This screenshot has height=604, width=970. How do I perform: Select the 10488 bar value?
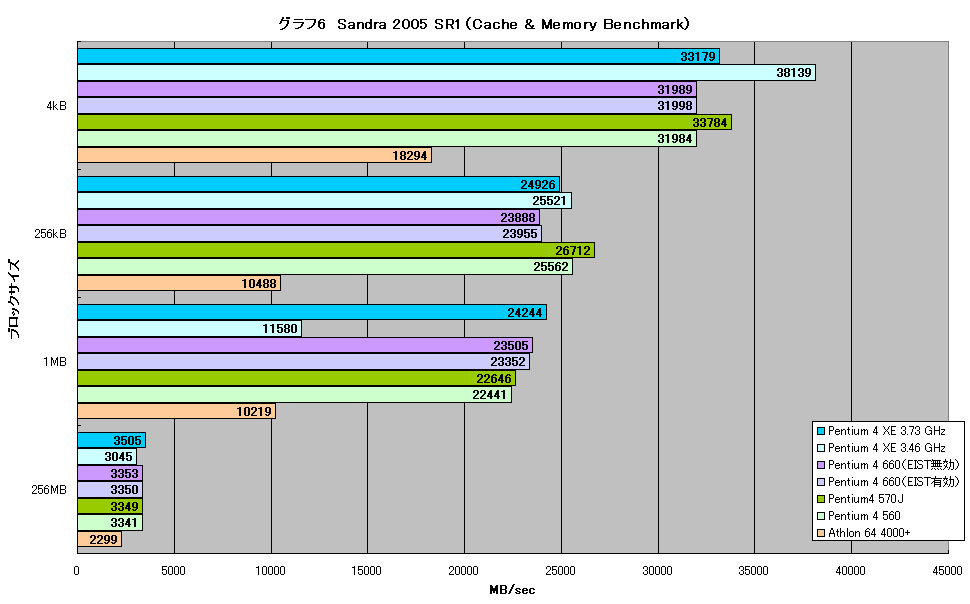[259, 283]
